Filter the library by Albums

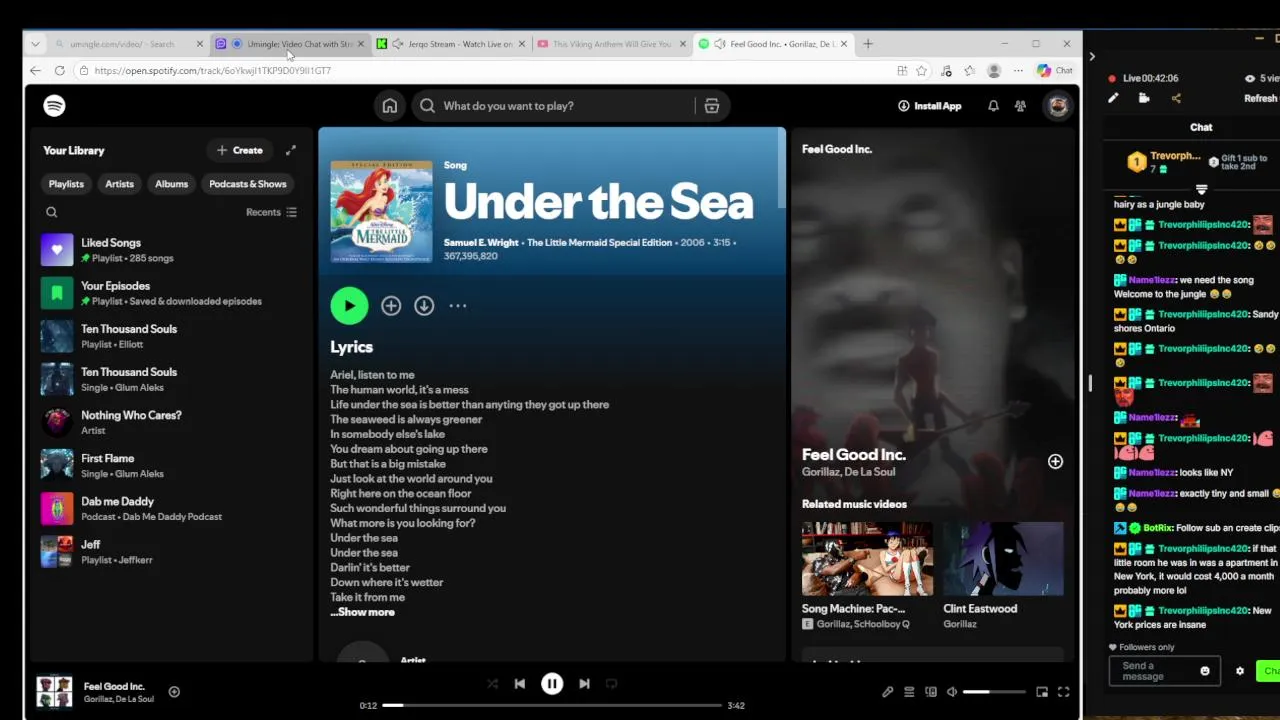(171, 184)
